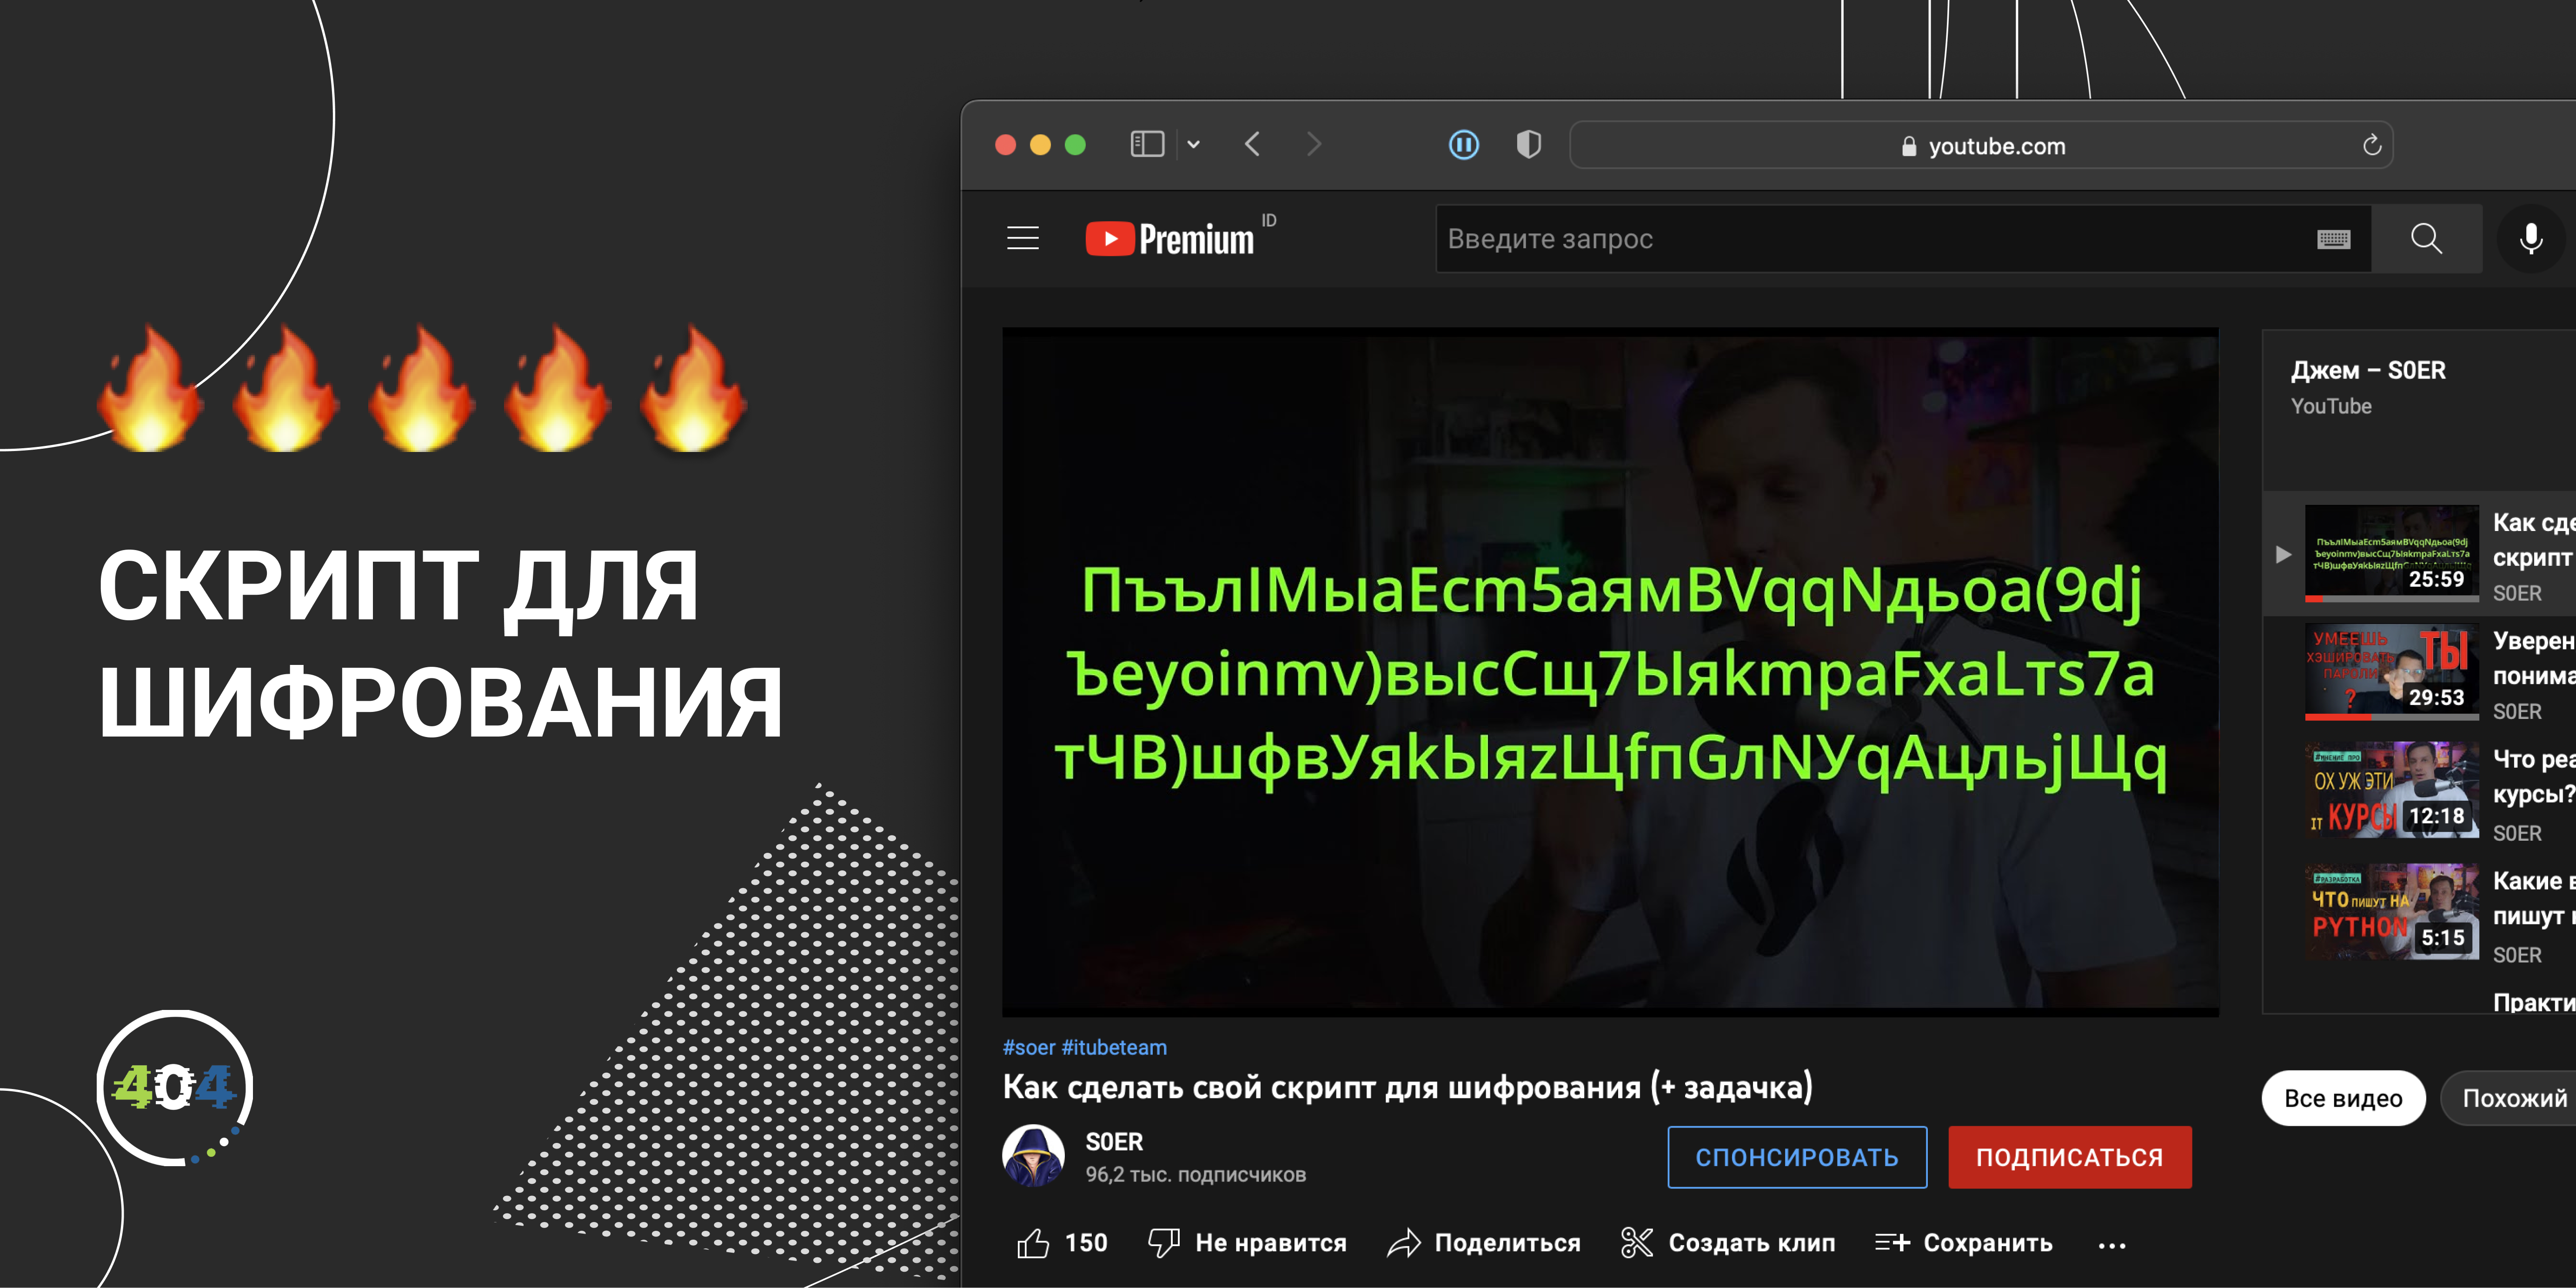Click the now-playing triangle in the playlist

pyautogui.click(x=2283, y=554)
